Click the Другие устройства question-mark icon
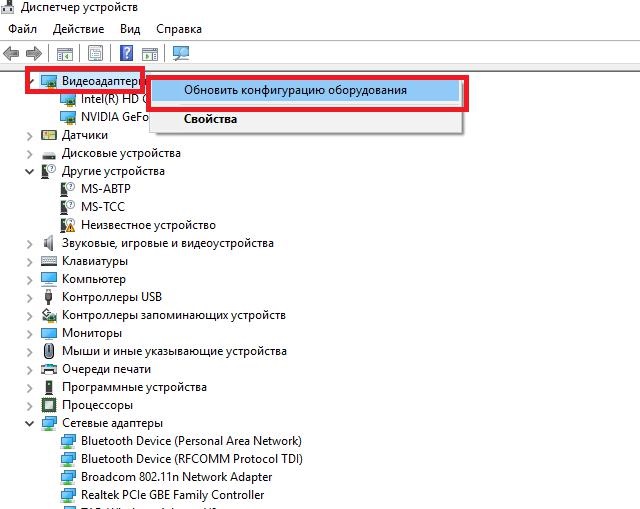 pos(49,171)
